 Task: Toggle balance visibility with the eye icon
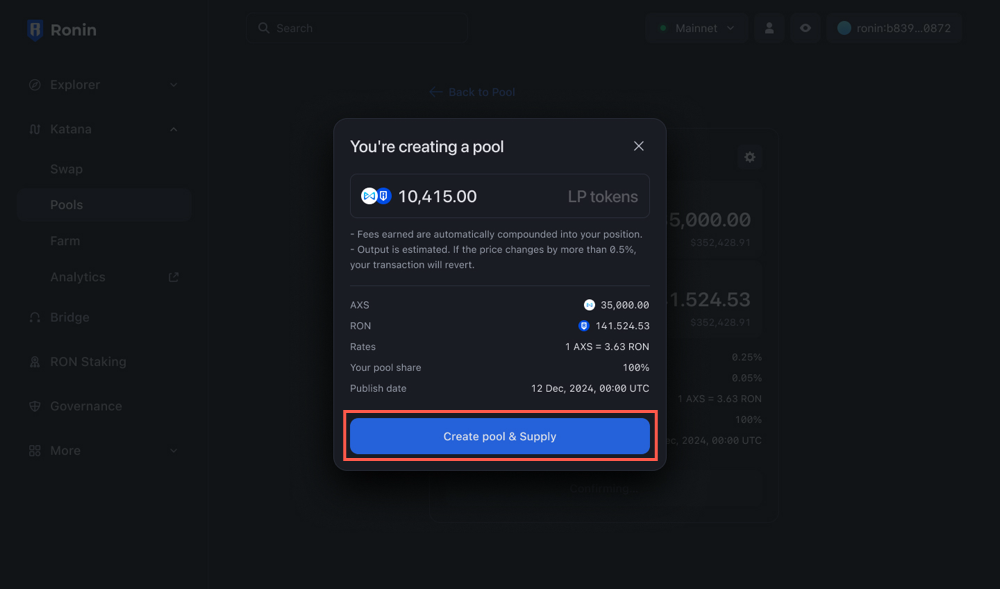point(805,27)
